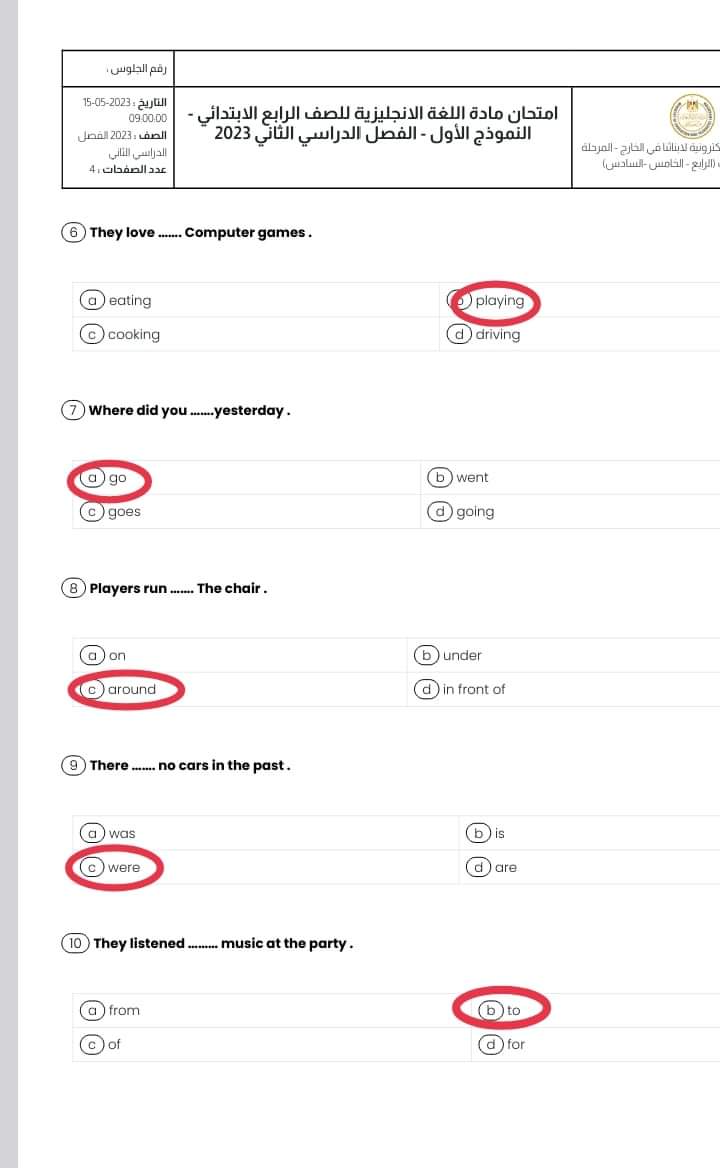Image resolution: width=720 pixels, height=1168 pixels.
Task: Select 'went' for question 7
Action: tap(471, 477)
